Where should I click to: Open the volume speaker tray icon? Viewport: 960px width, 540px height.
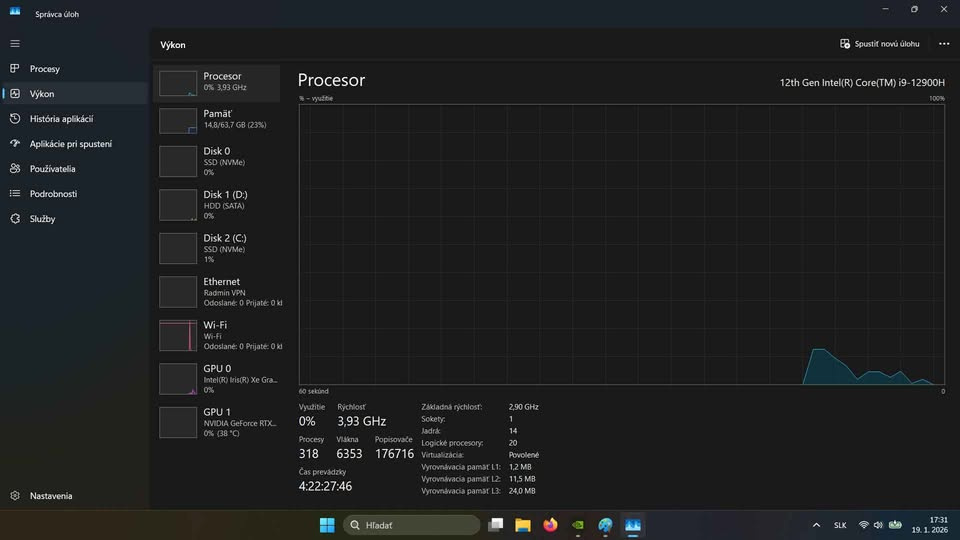879,525
